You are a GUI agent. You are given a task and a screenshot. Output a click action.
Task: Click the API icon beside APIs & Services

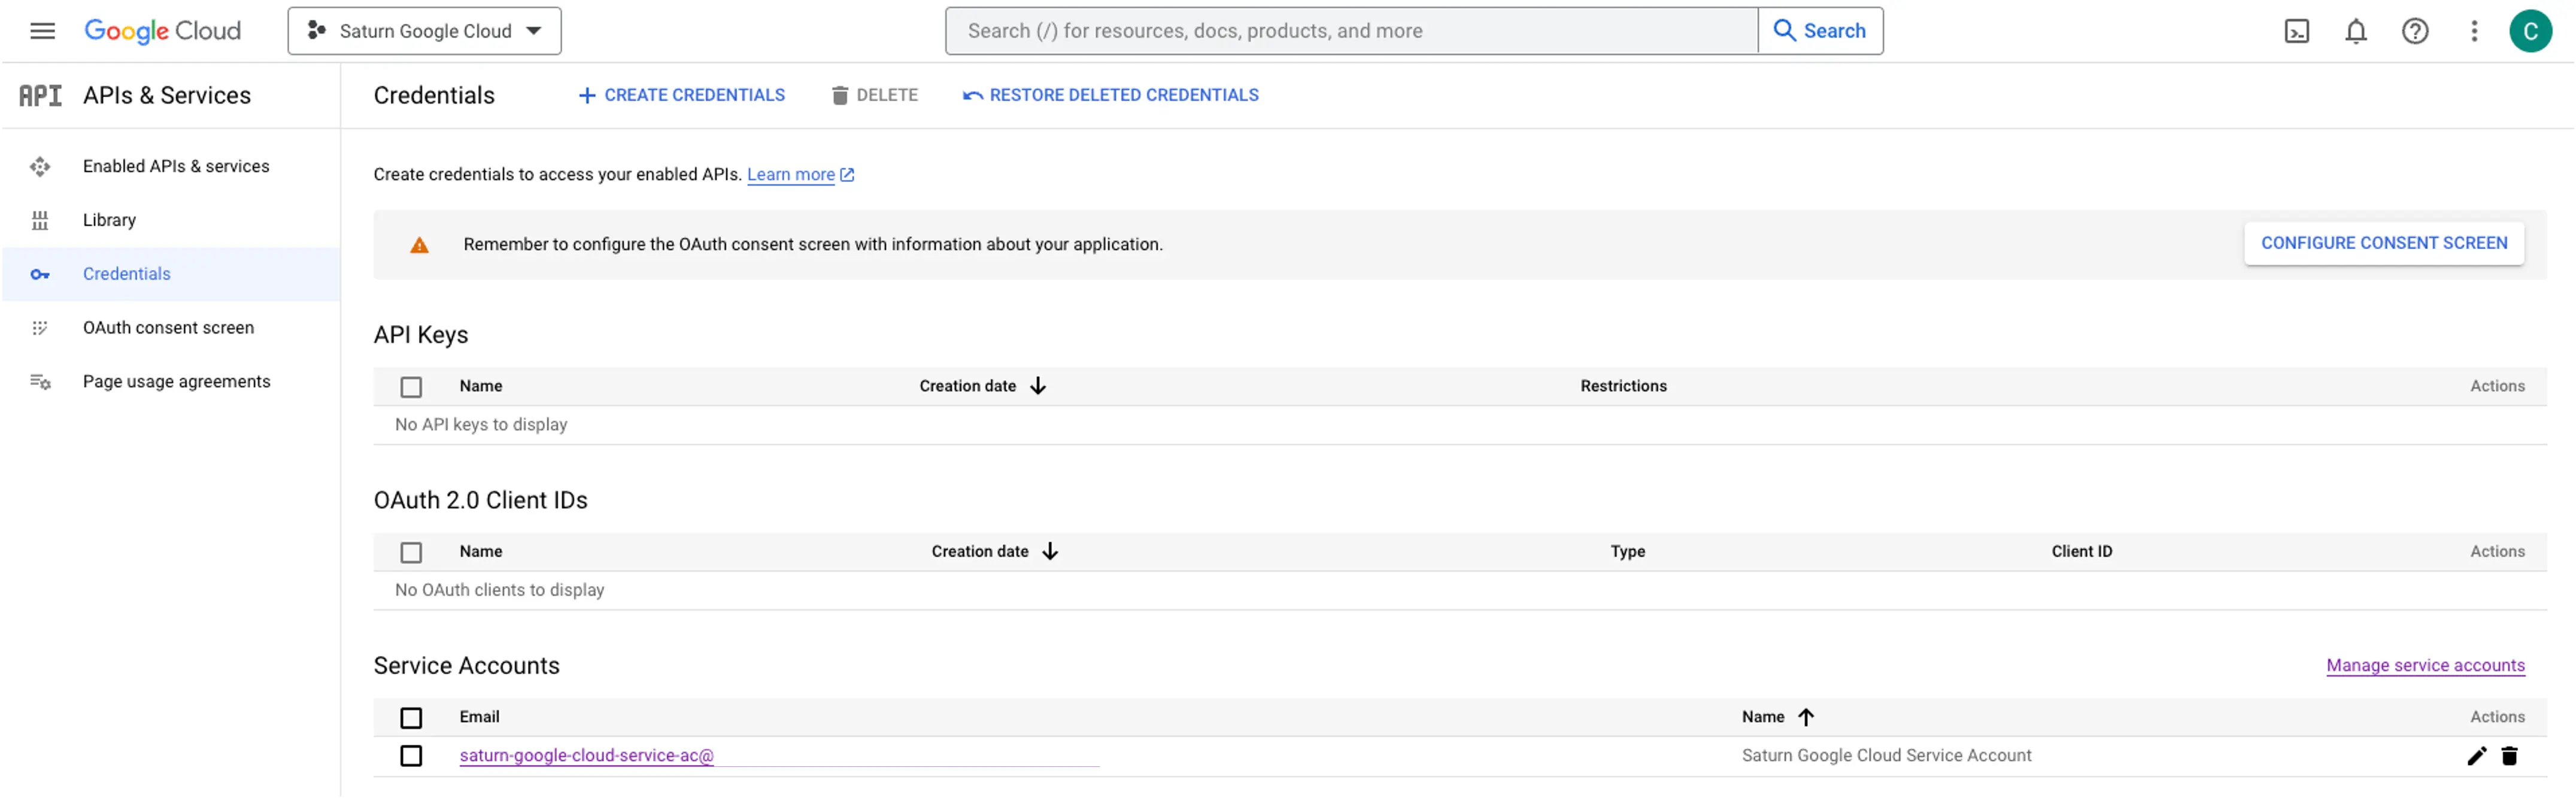coord(40,95)
